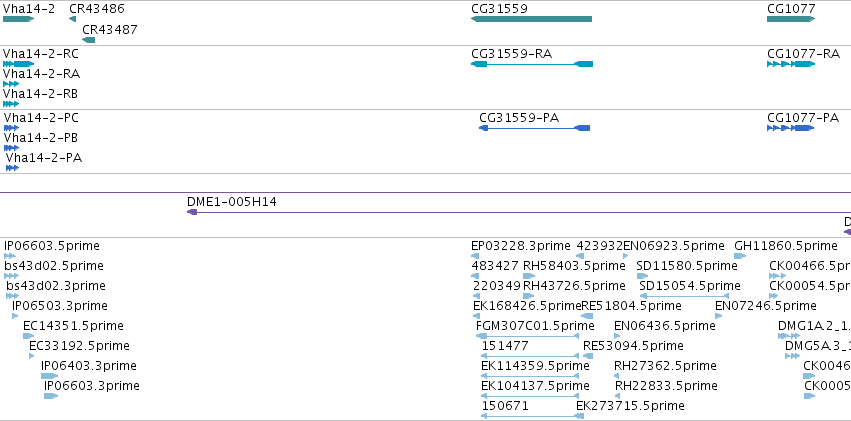Click the CK00054.5prime EST label

[x=810, y=285]
